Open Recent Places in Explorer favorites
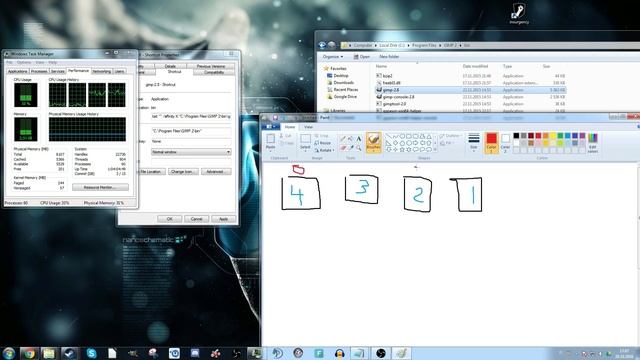The image size is (640, 360). tap(342, 89)
